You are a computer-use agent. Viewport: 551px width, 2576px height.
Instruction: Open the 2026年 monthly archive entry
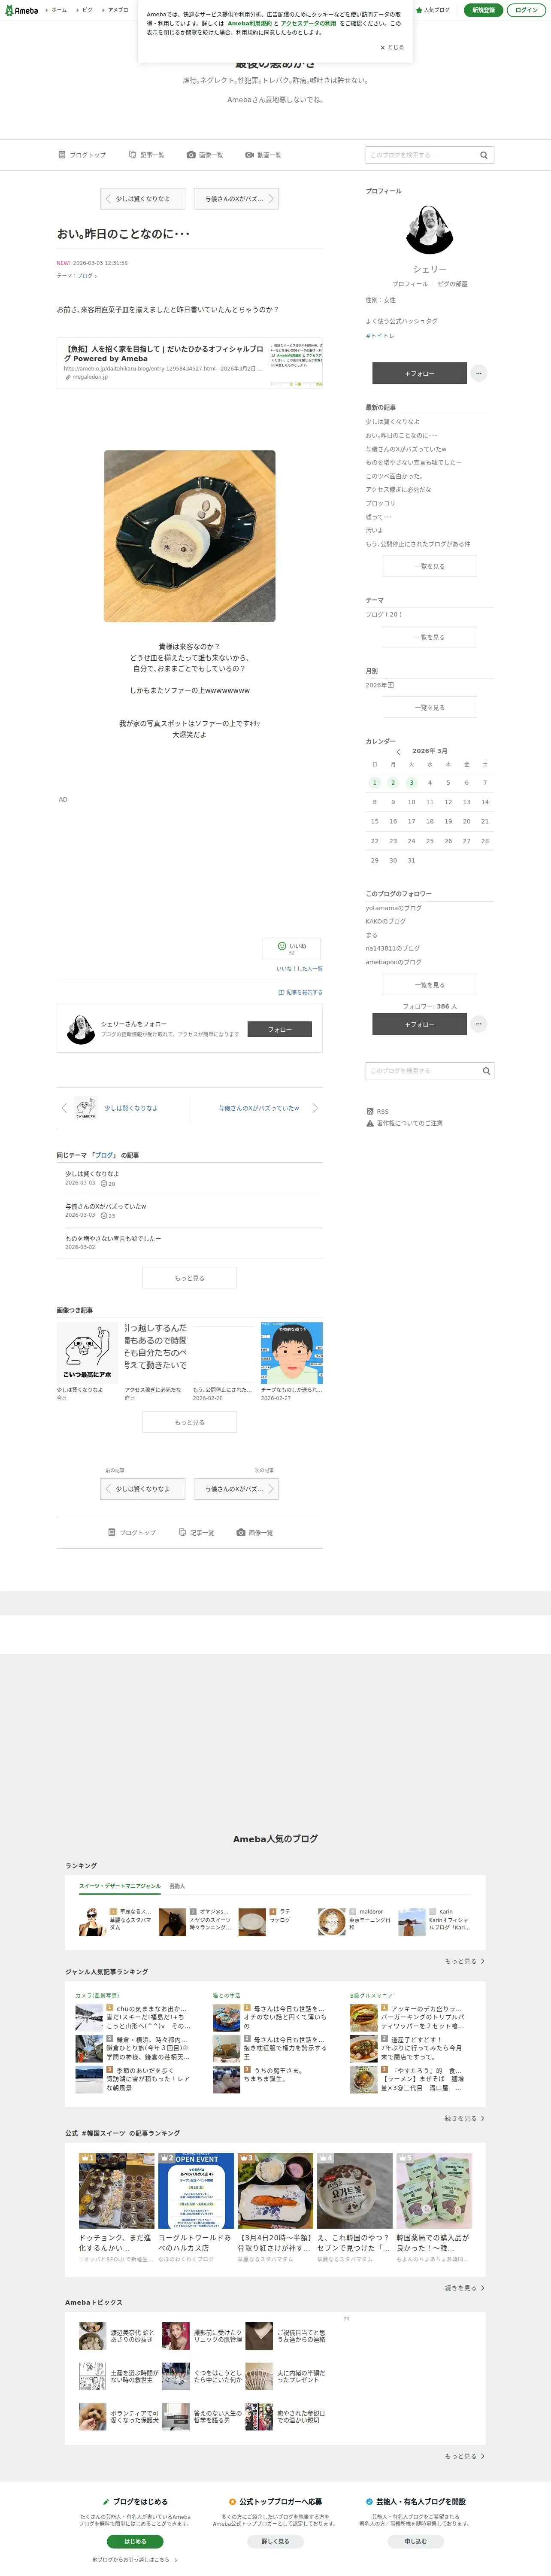click(x=380, y=685)
